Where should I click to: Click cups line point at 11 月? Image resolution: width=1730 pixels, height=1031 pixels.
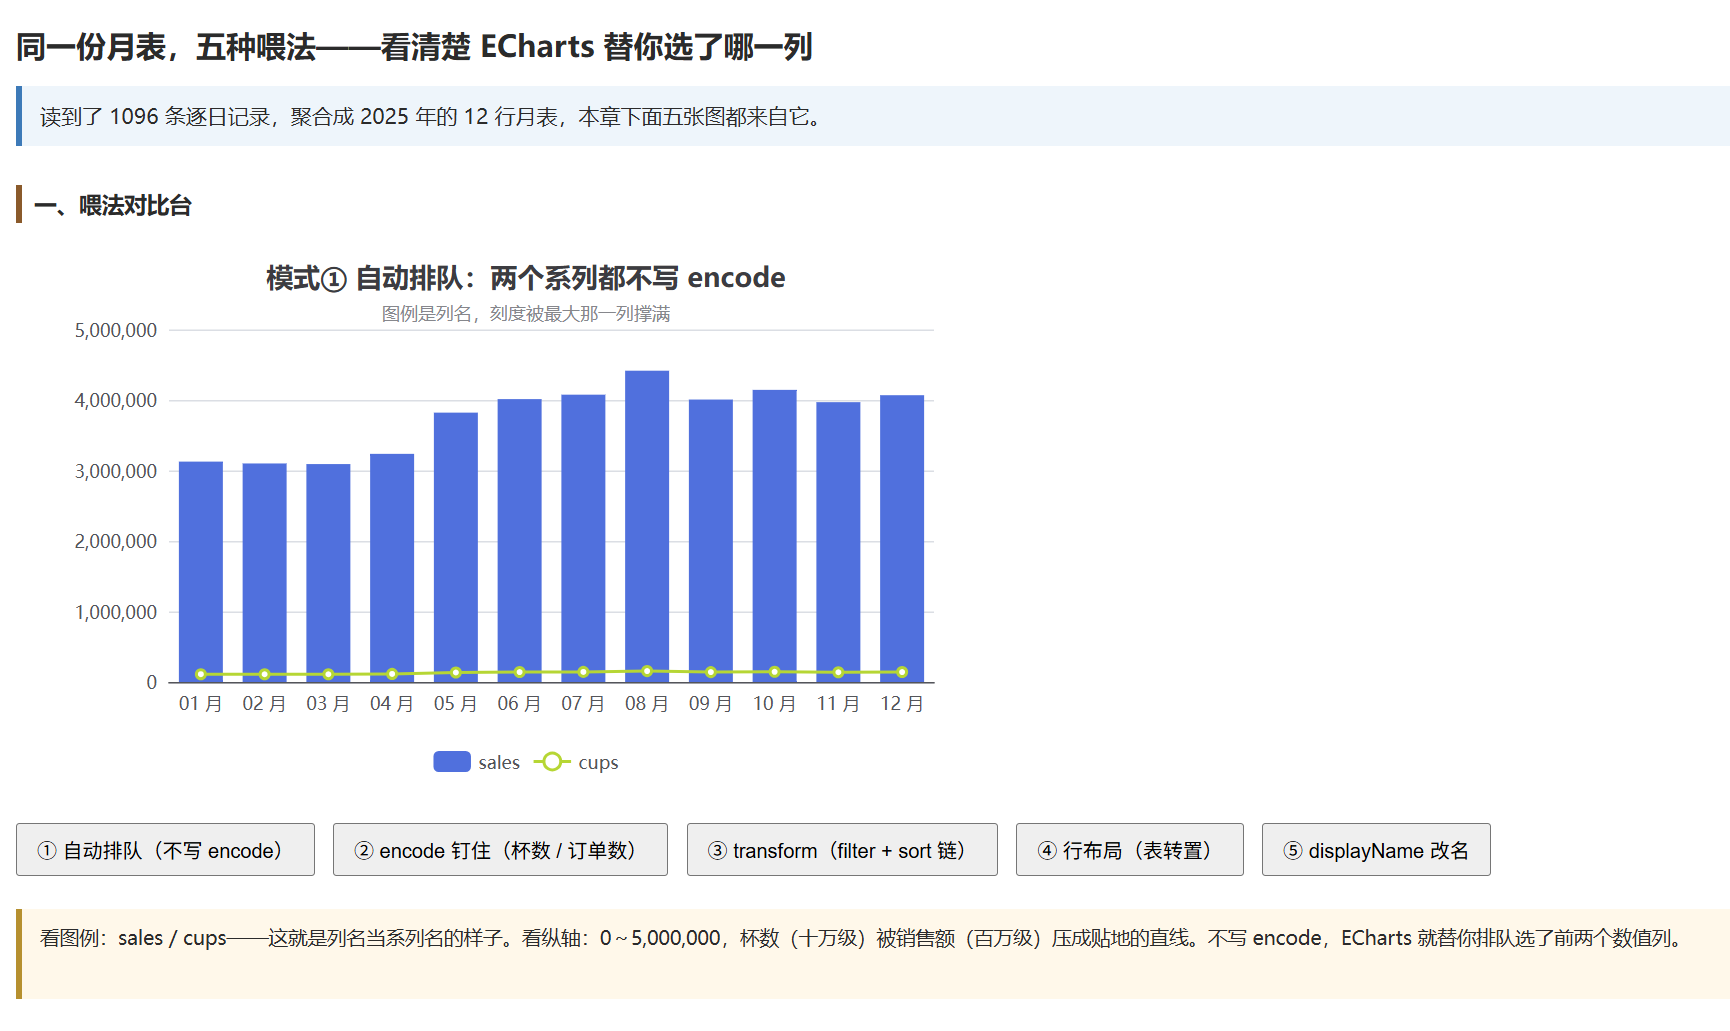coord(838,672)
